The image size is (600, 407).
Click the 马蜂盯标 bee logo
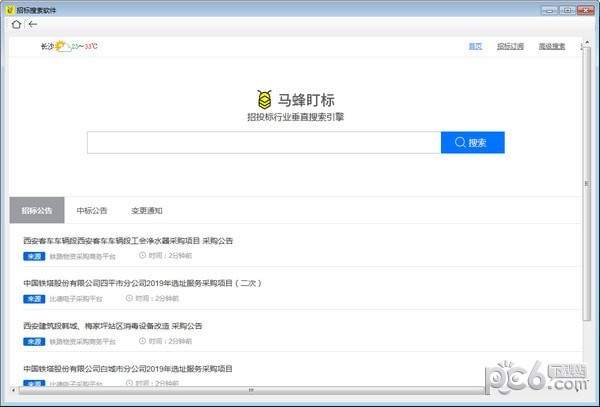click(x=264, y=99)
